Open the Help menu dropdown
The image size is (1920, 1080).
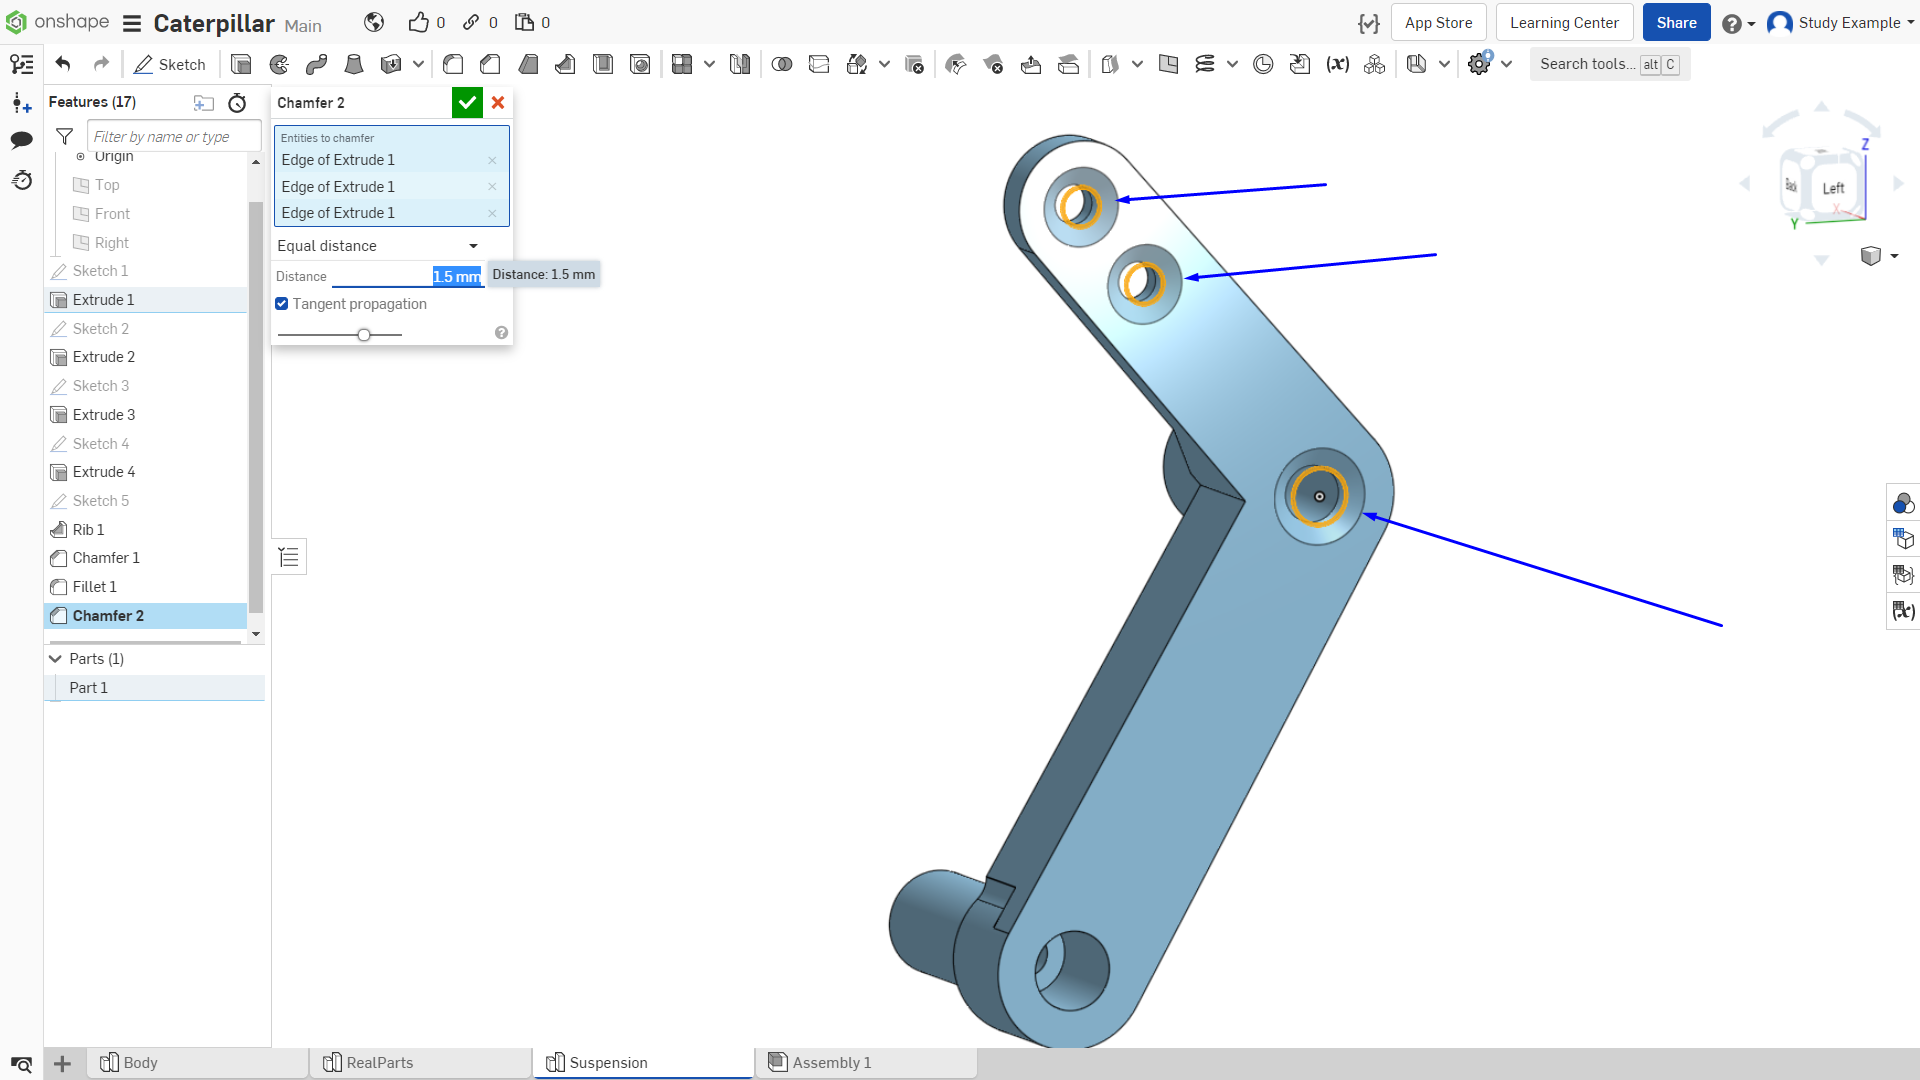point(1738,23)
